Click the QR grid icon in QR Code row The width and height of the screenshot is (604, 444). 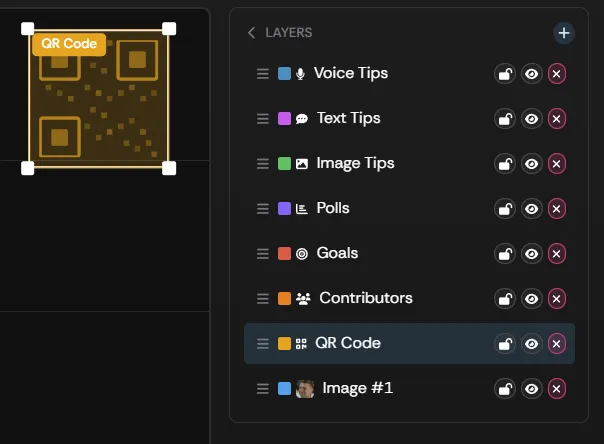[x=301, y=344]
